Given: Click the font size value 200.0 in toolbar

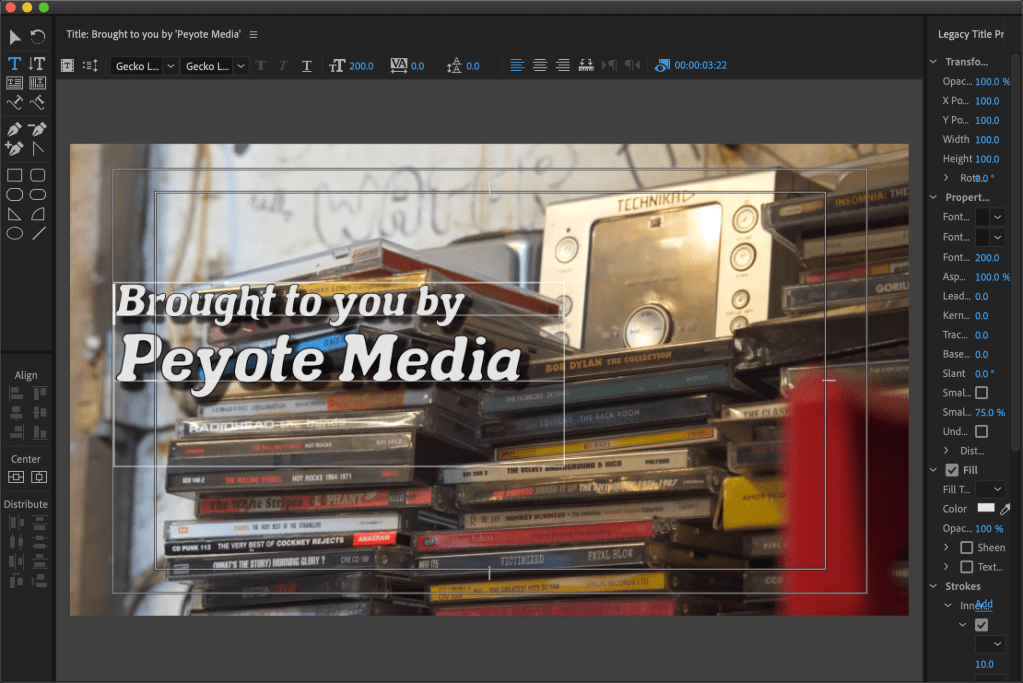Looking at the screenshot, I should pos(361,66).
